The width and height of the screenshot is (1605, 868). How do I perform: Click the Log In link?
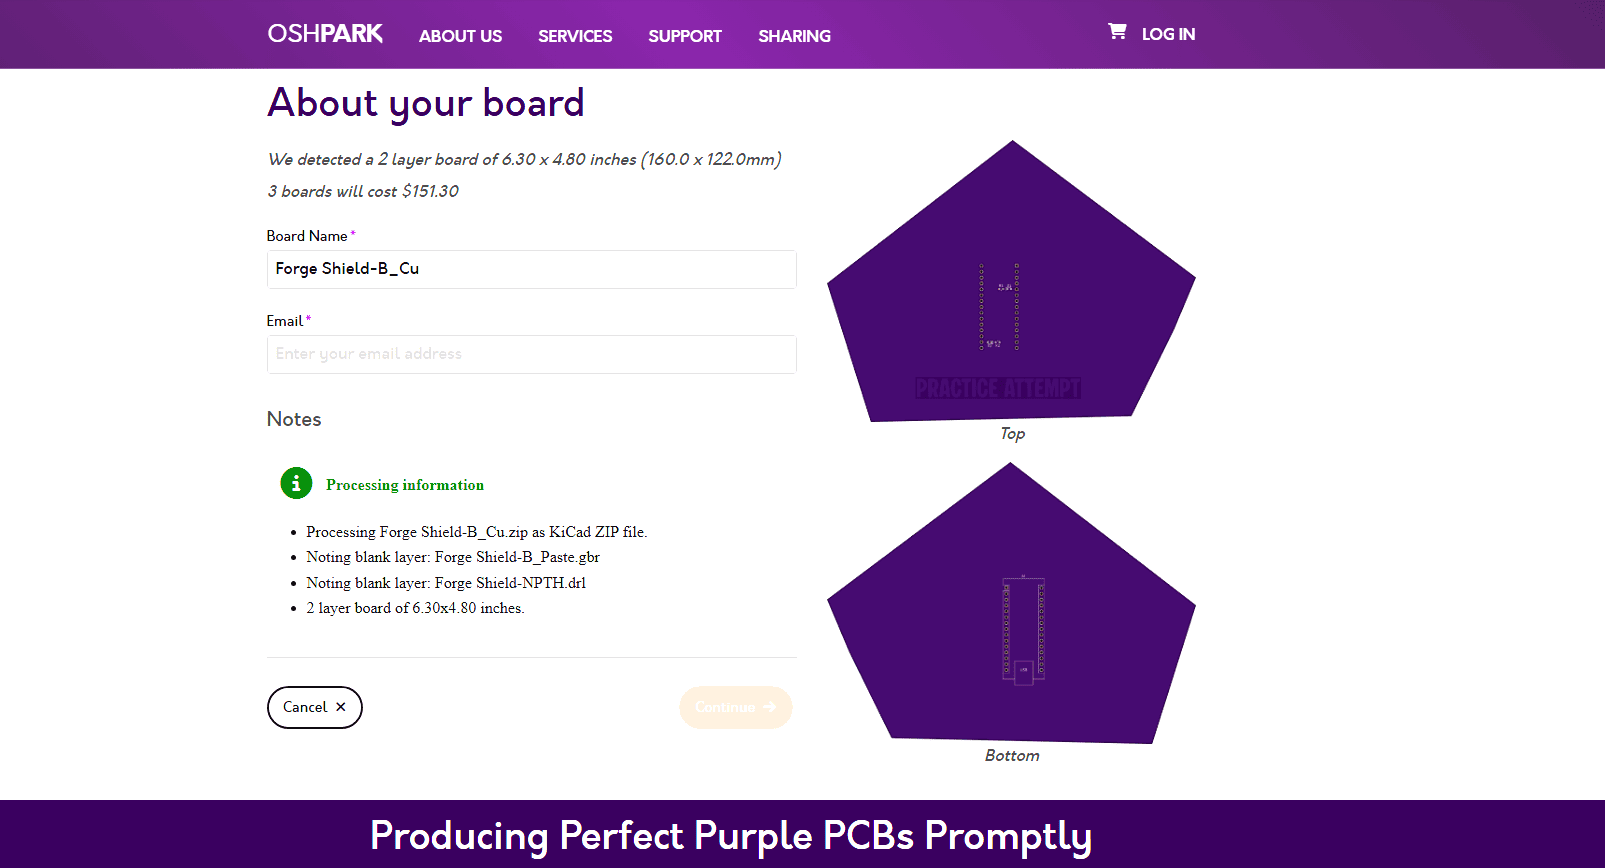1168,34
